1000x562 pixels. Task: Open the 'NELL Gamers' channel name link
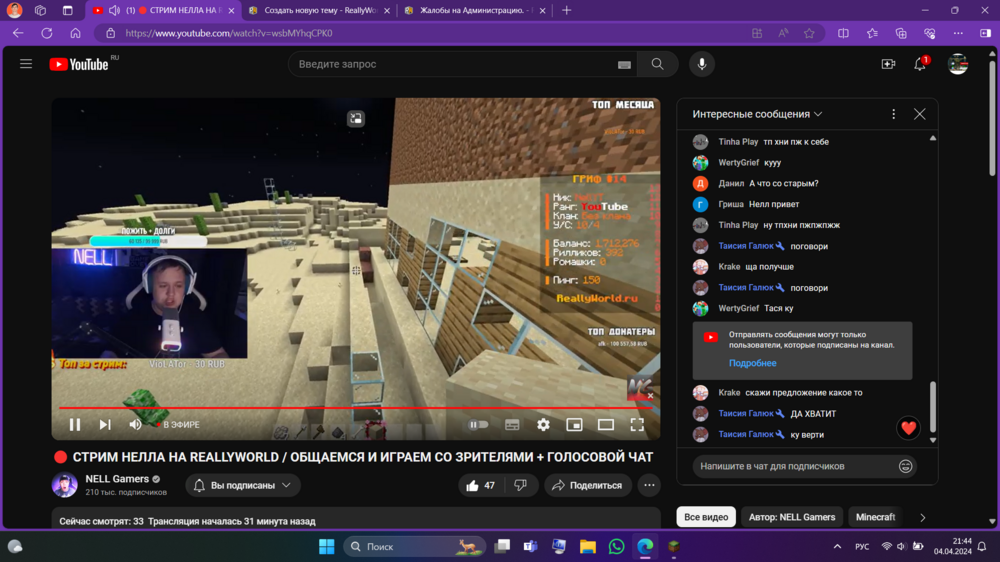[117, 478]
